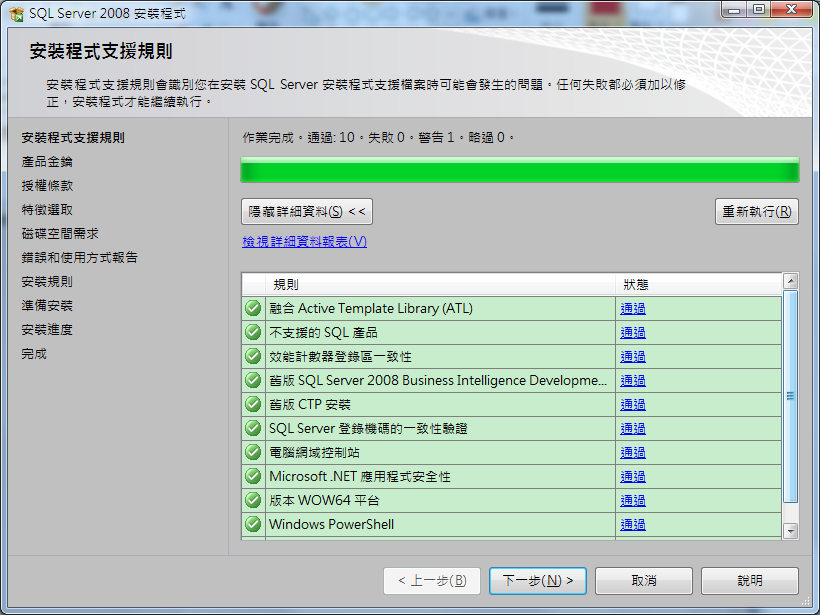
Task: Click green check icon for 融合 Active Template Library
Action: tap(253, 309)
